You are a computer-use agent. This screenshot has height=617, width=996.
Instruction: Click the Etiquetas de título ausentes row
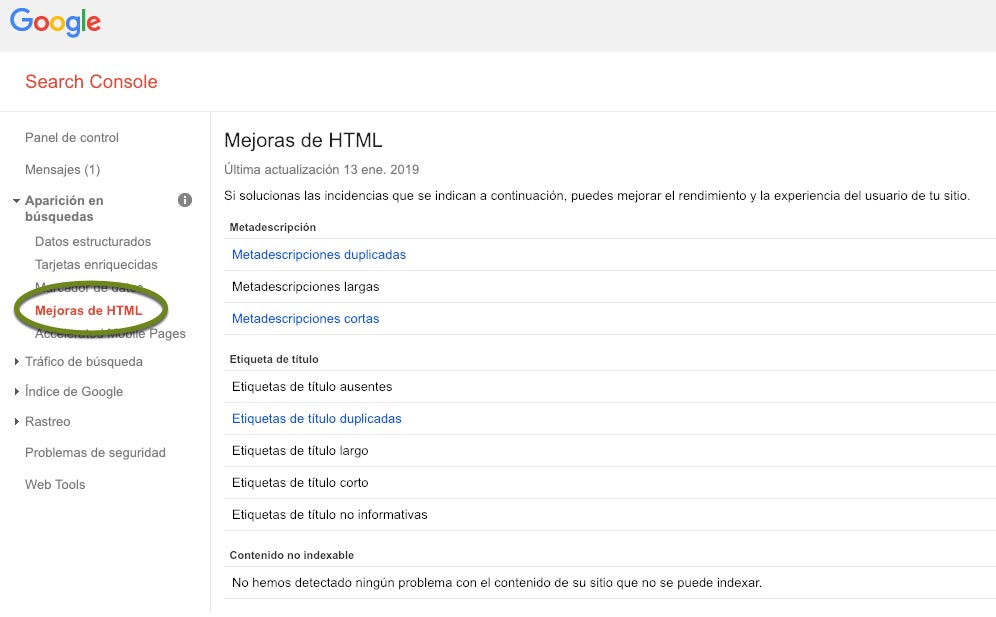coord(312,386)
